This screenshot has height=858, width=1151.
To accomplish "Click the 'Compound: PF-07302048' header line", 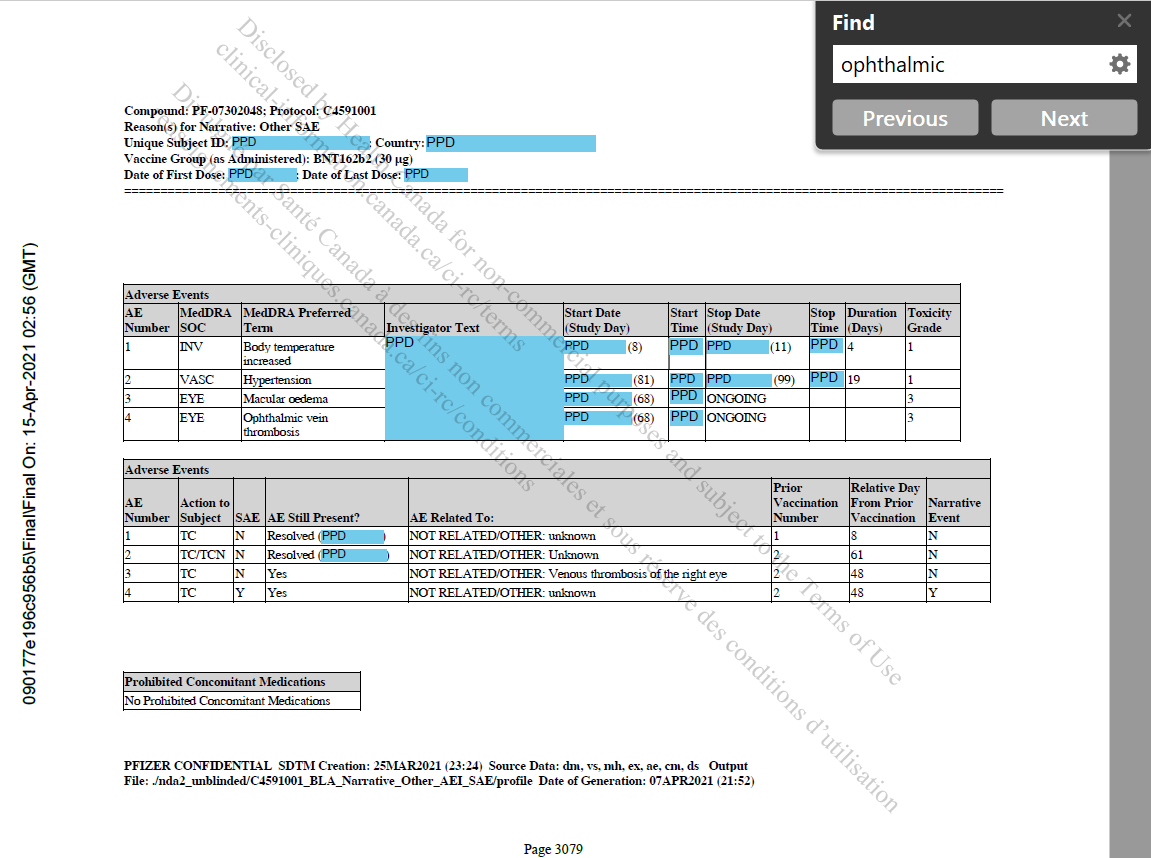I will (250, 111).
